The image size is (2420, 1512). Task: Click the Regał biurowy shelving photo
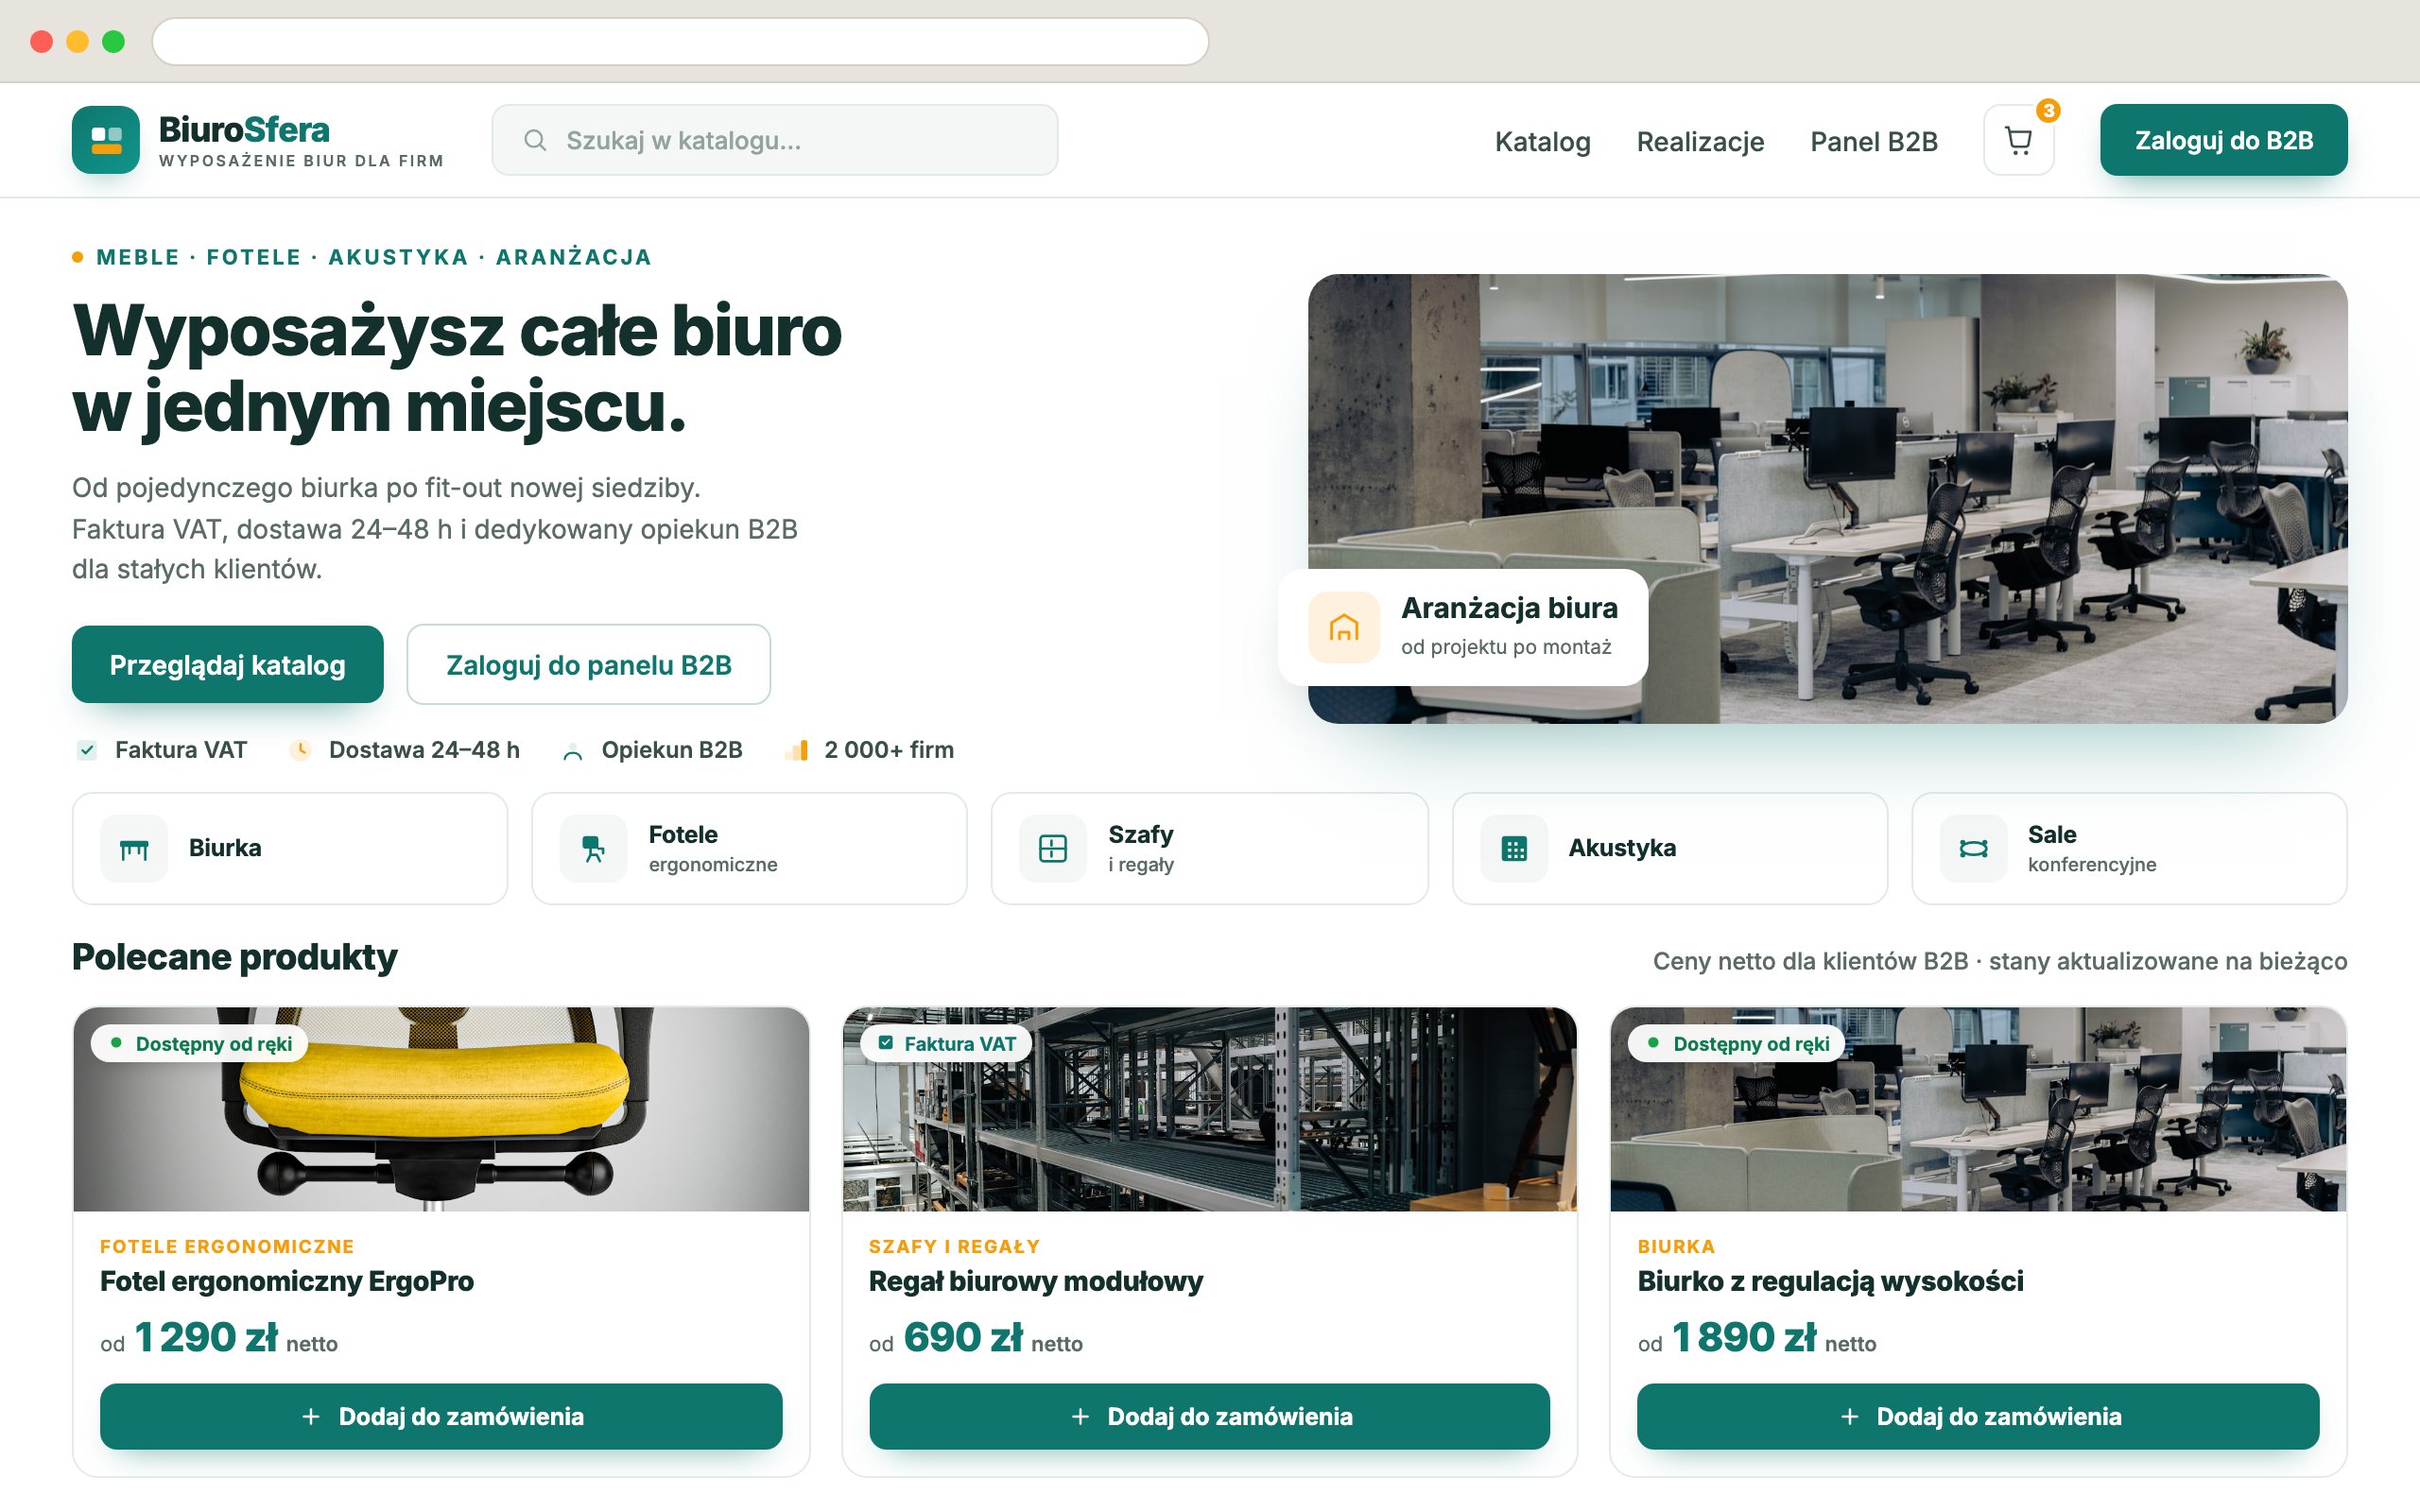[1209, 1109]
